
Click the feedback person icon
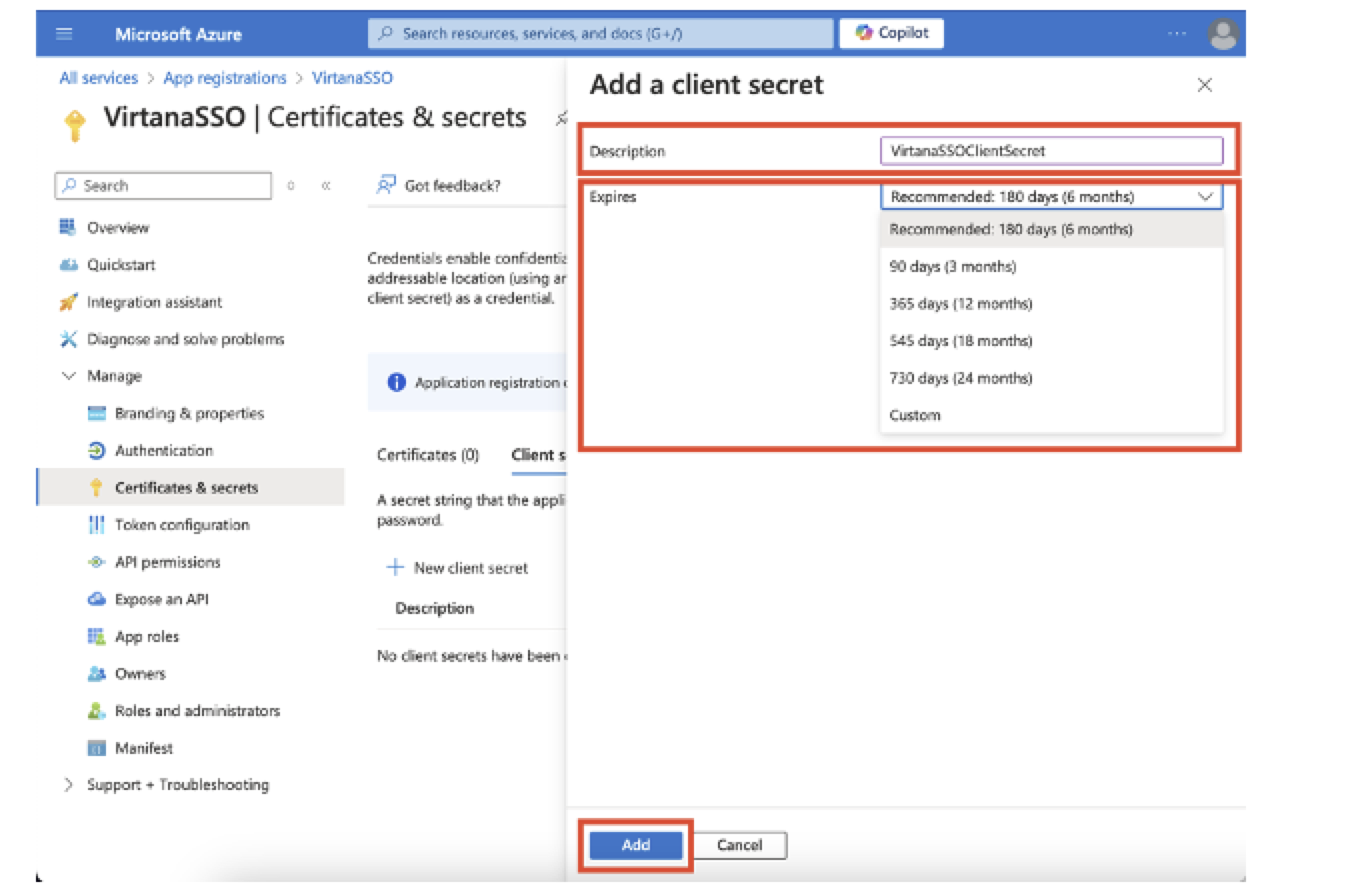(386, 185)
